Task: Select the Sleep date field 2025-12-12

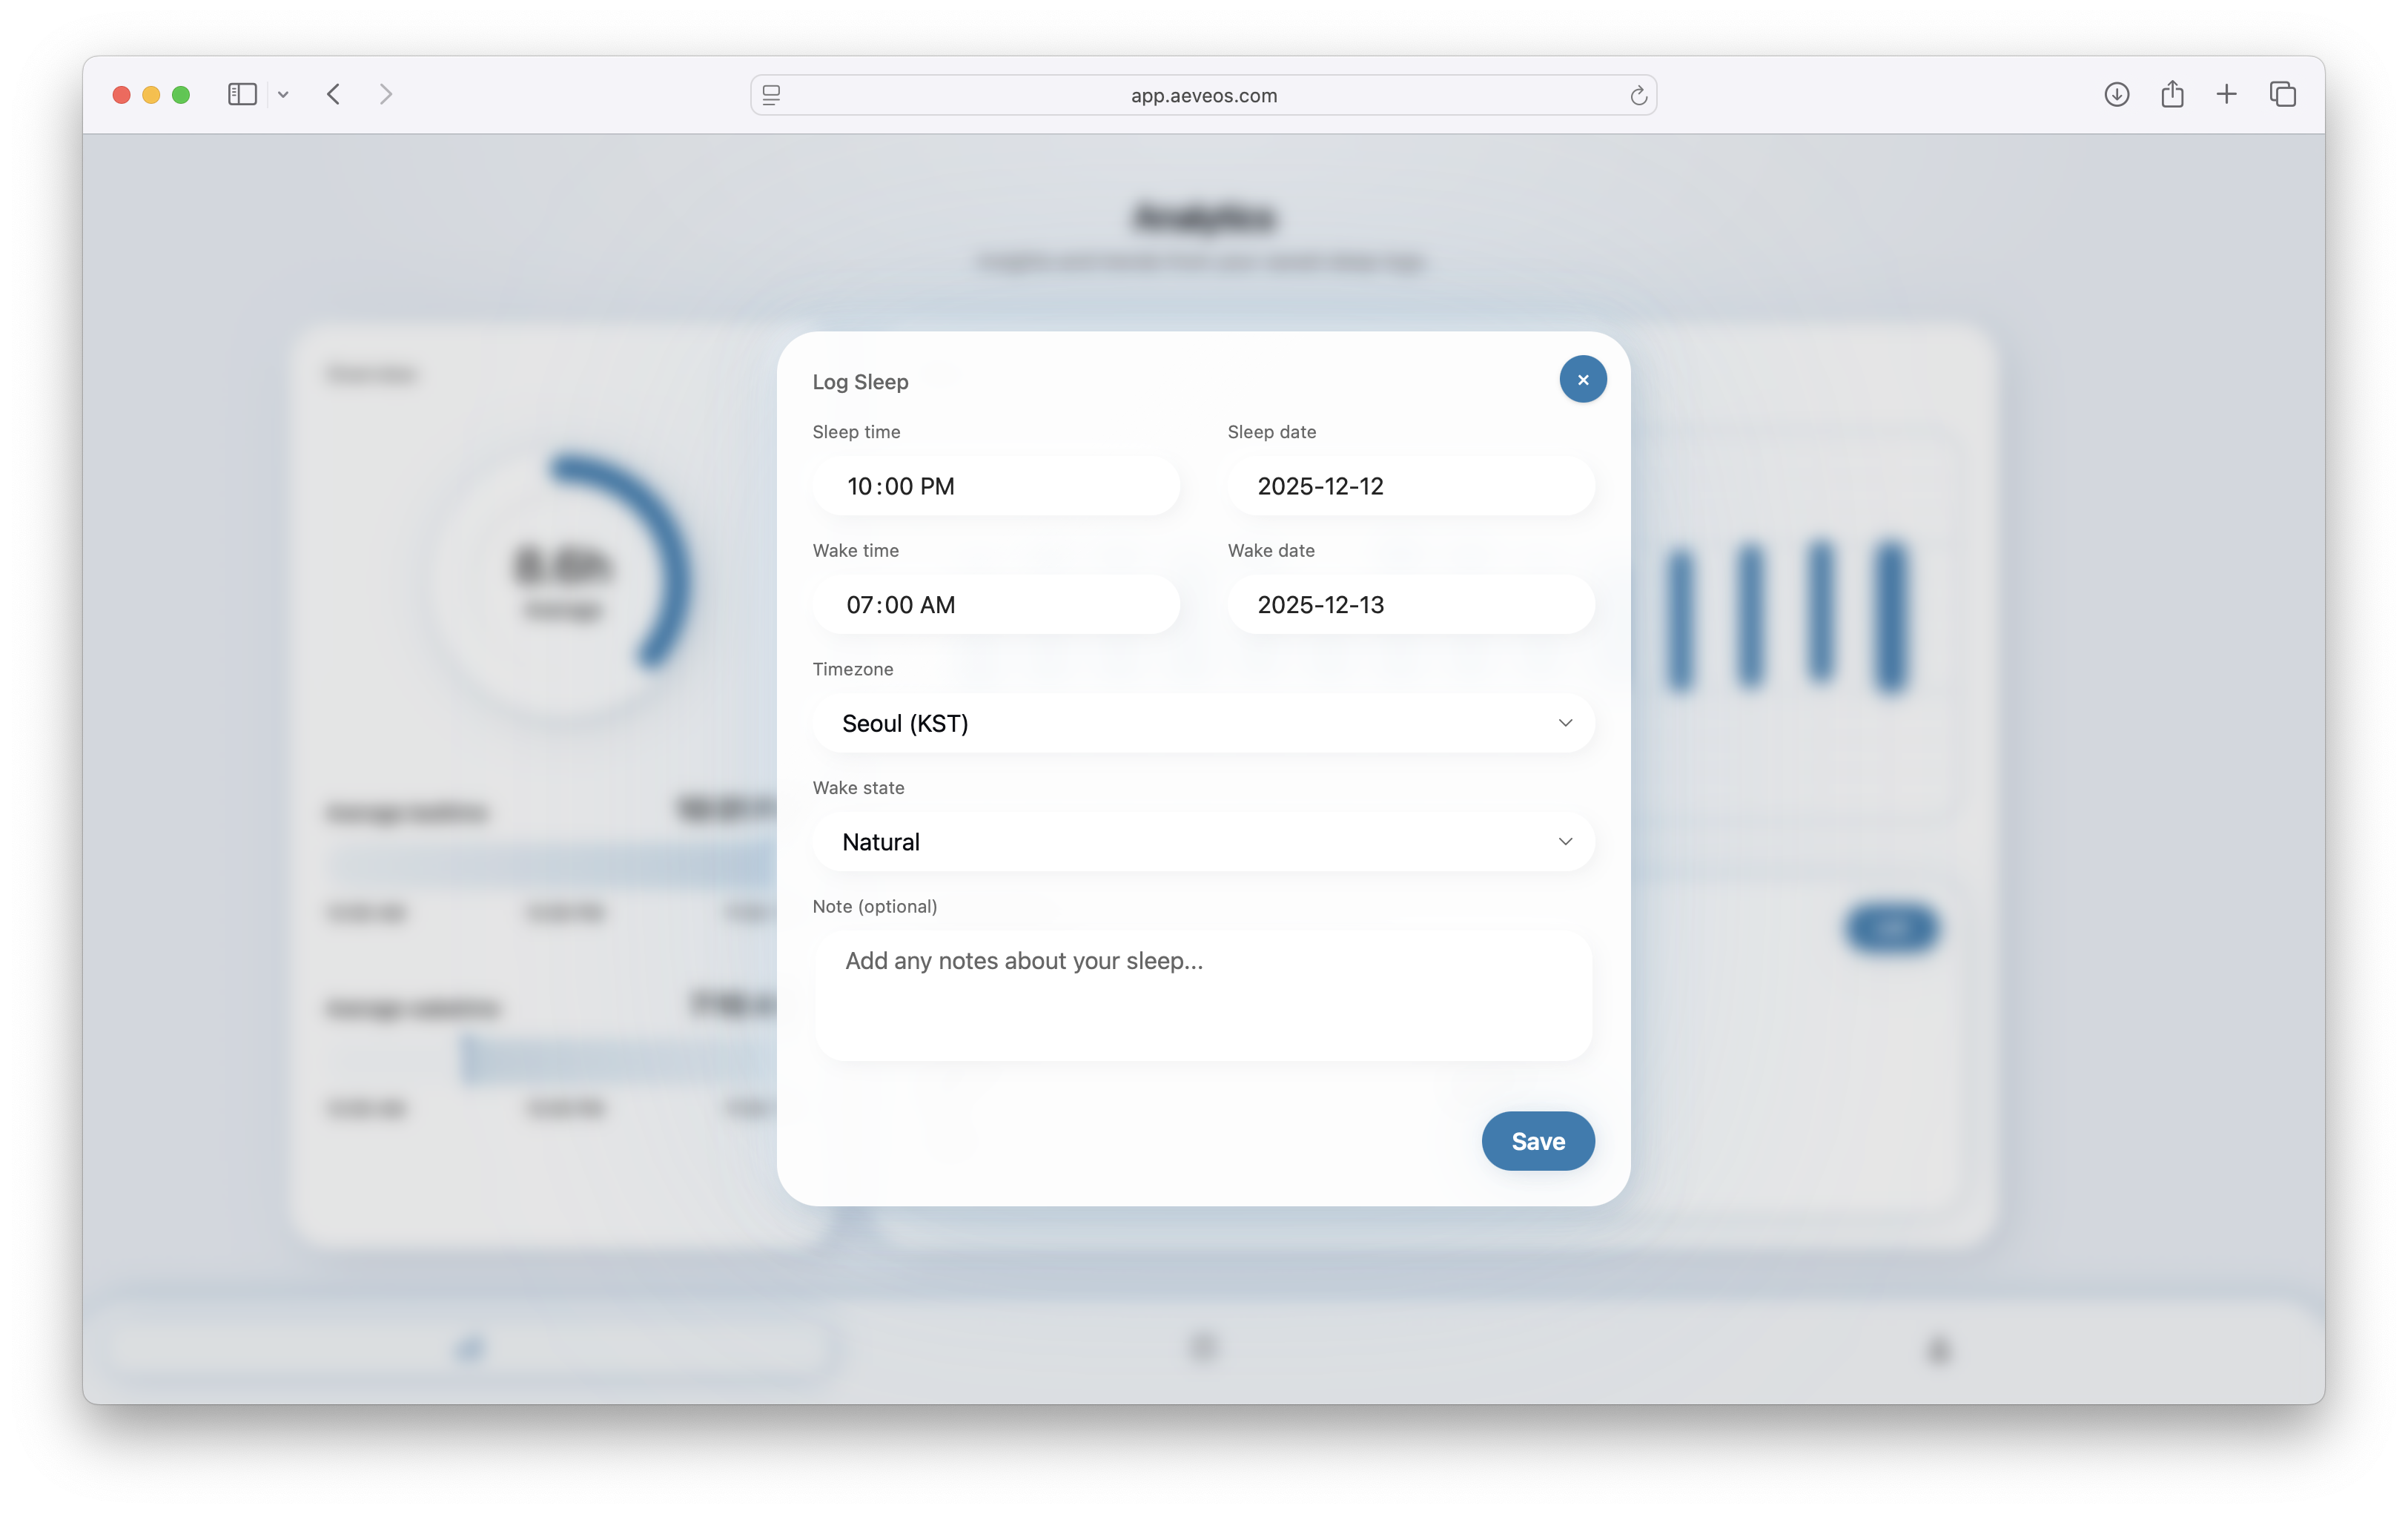Action: (x=1410, y=486)
